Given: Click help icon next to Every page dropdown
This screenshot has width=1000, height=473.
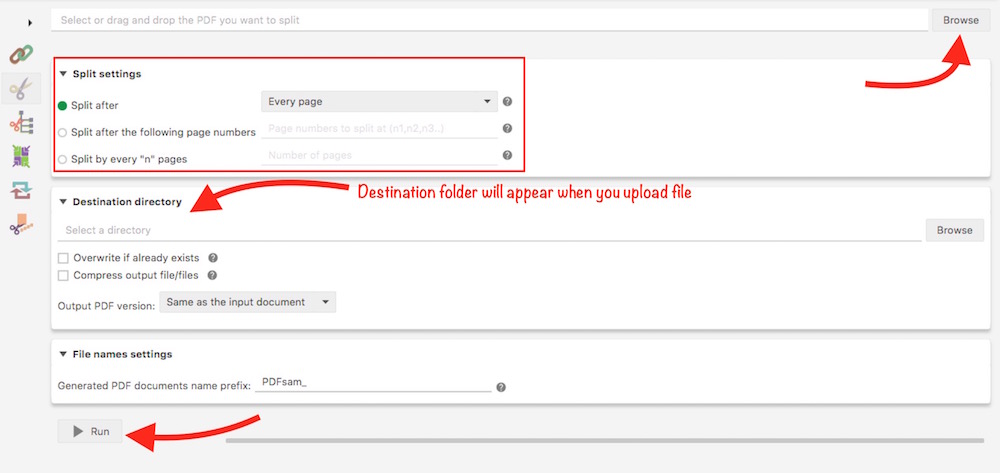Looking at the screenshot, I should pyautogui.click(x=507, y=101).
